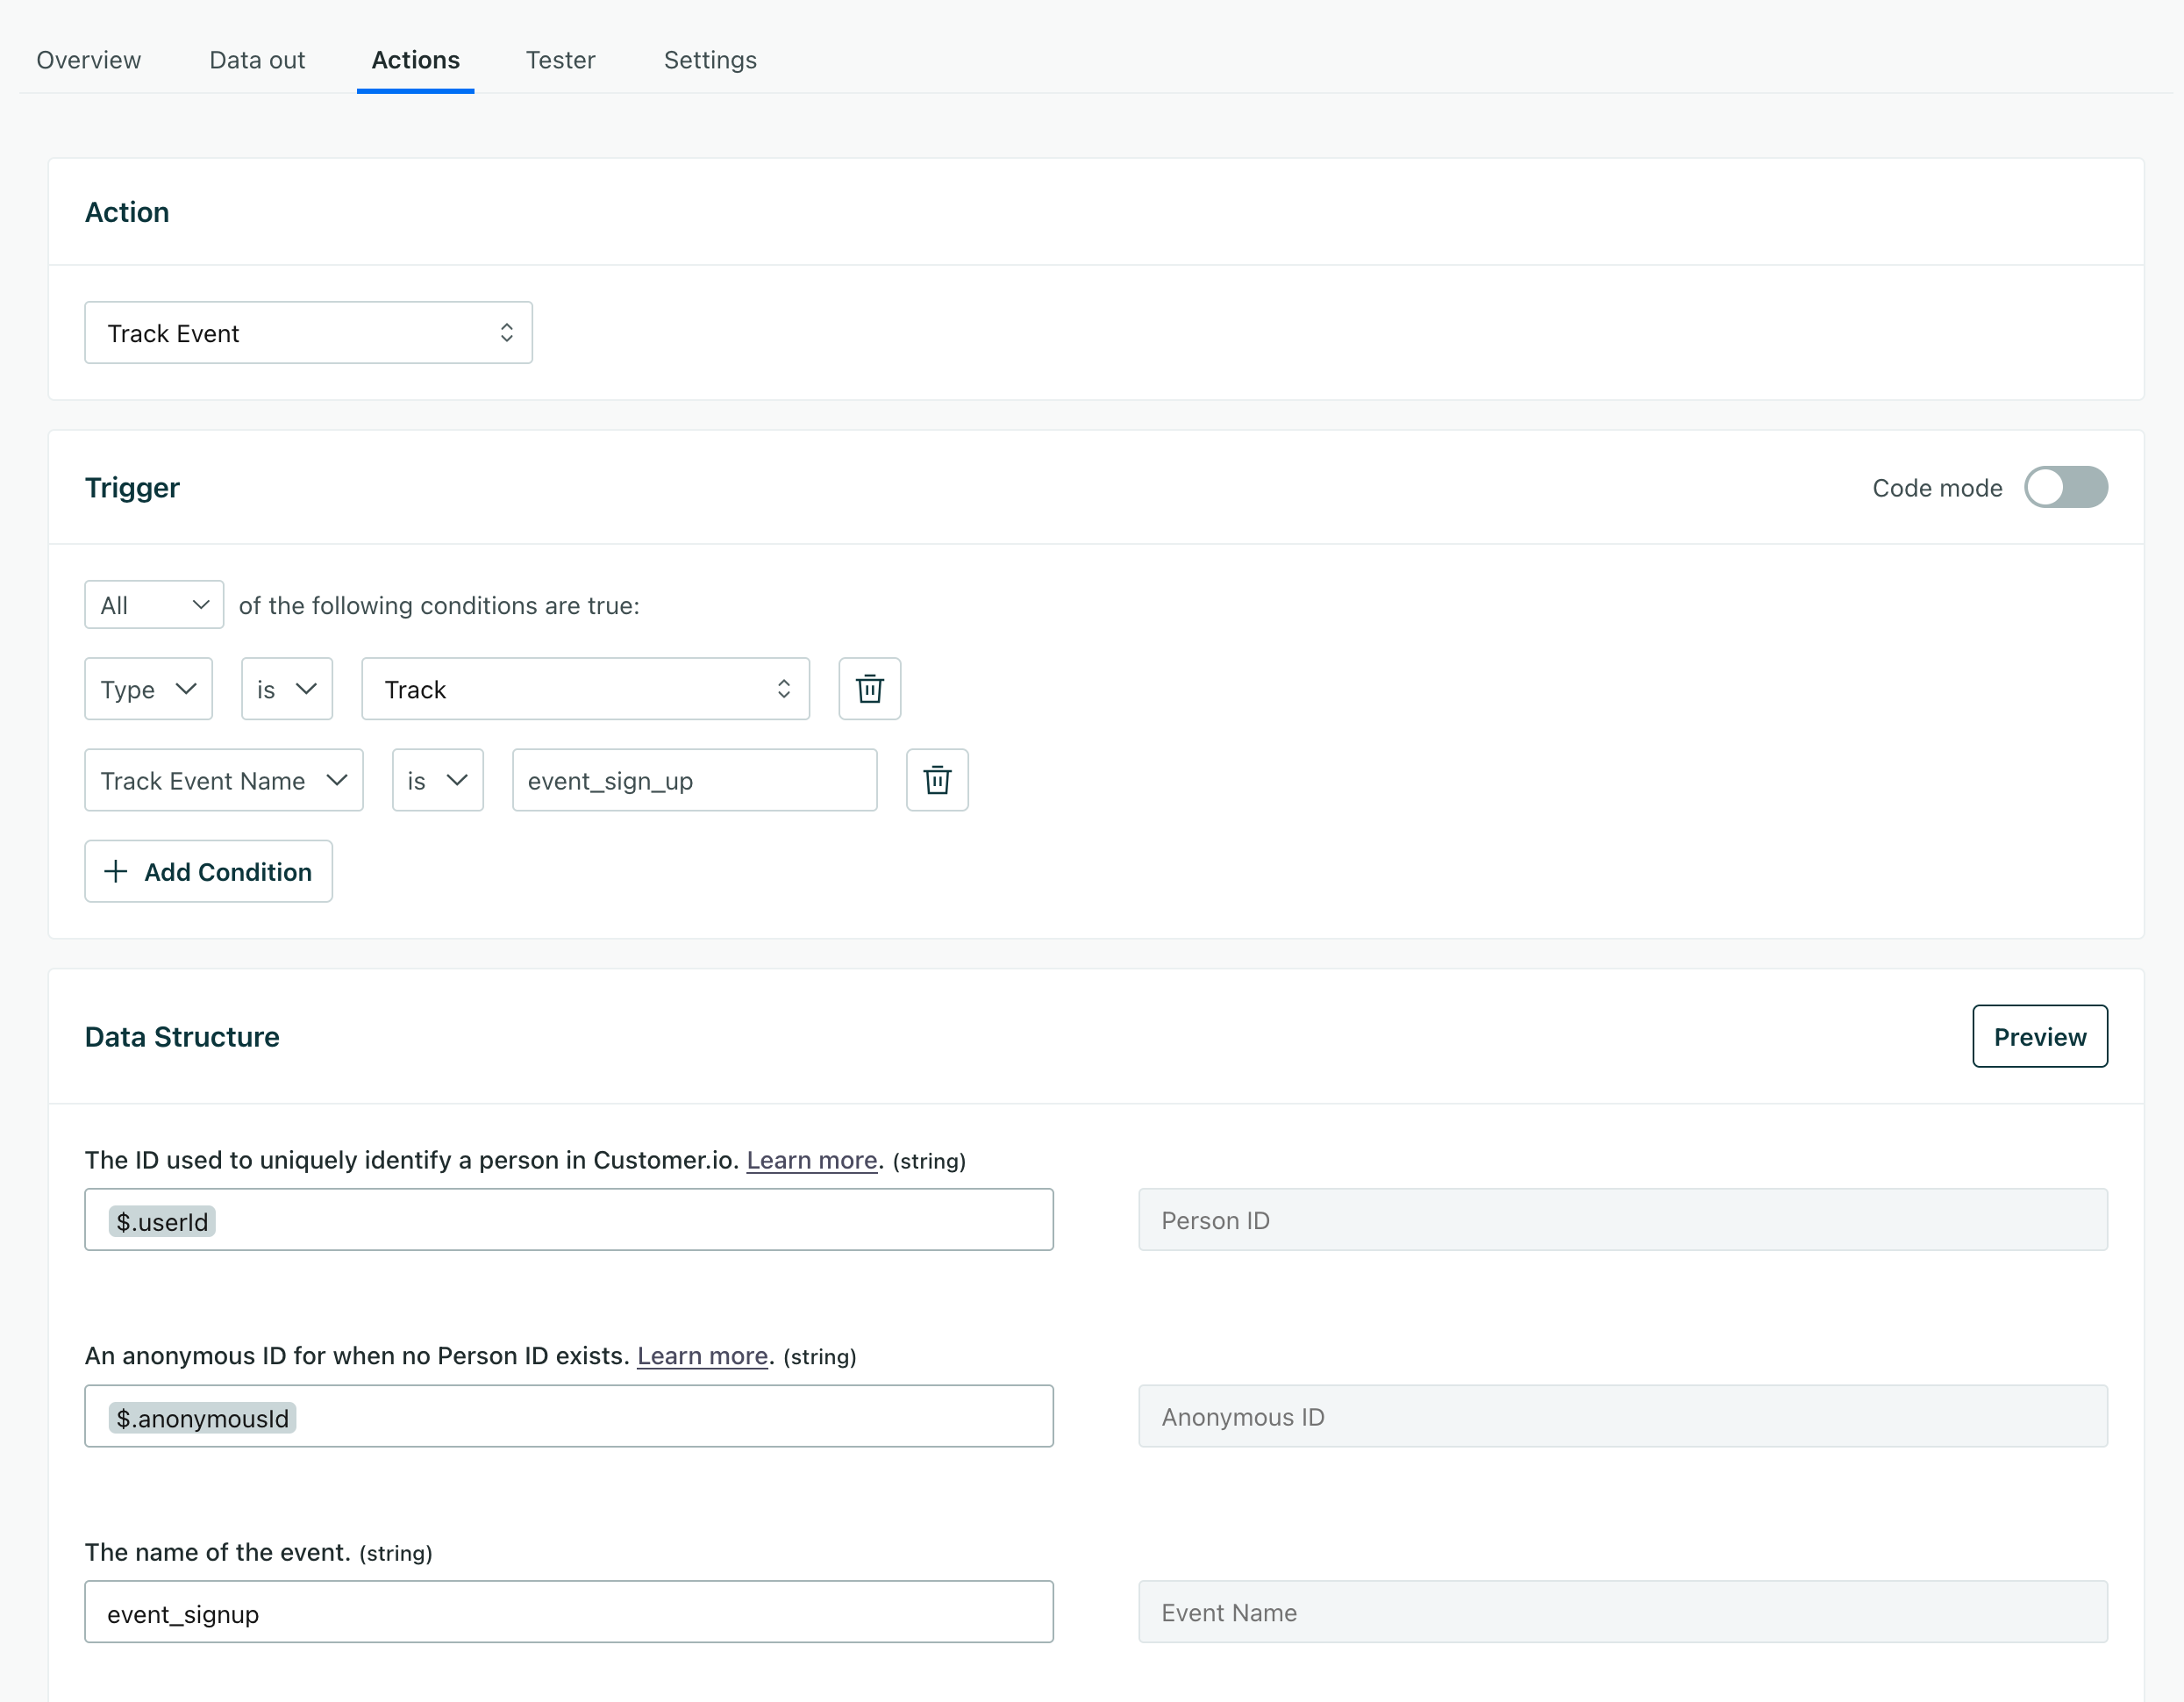Switch to the Tester tab
The height and width of the screenshot is (1702, 2184).
click(560, 60)
